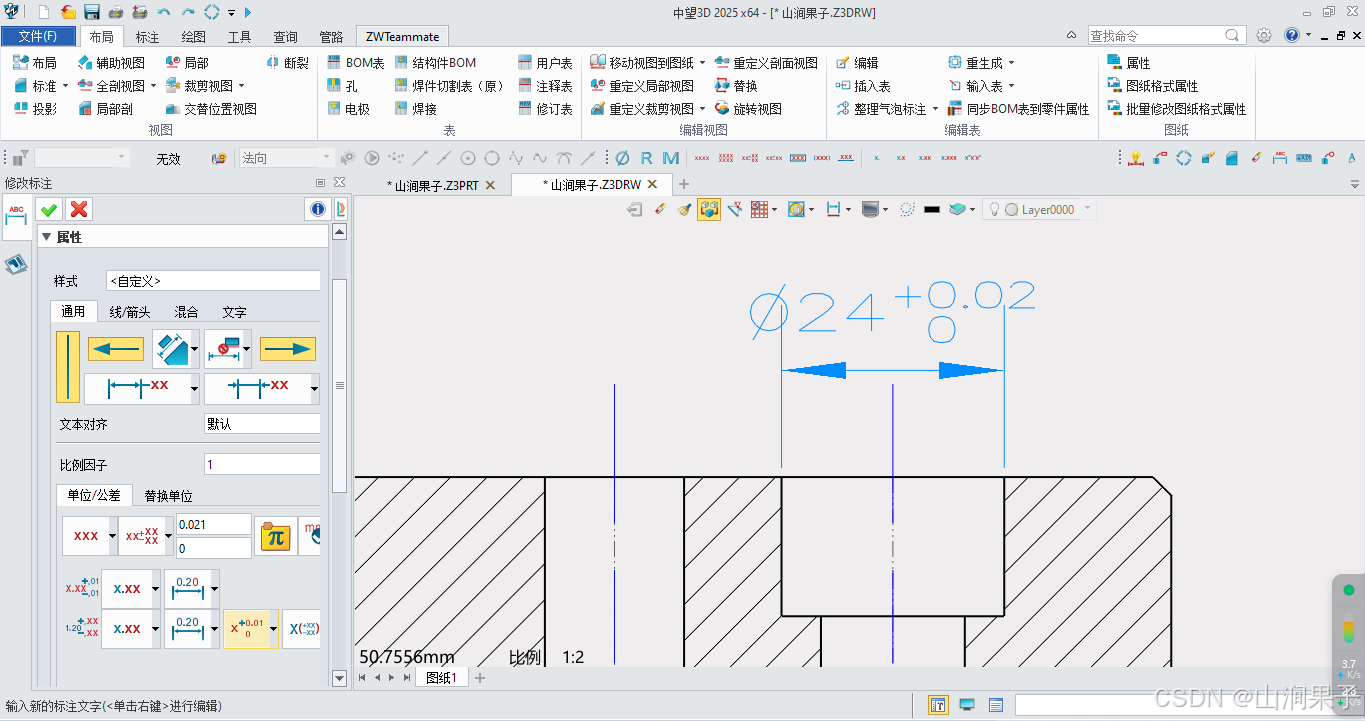Image resolution: width=1365 pixels, height=721 pixels.
Task: Confirm the dimension edit with the green checkmark
Action: pos(48,209)
